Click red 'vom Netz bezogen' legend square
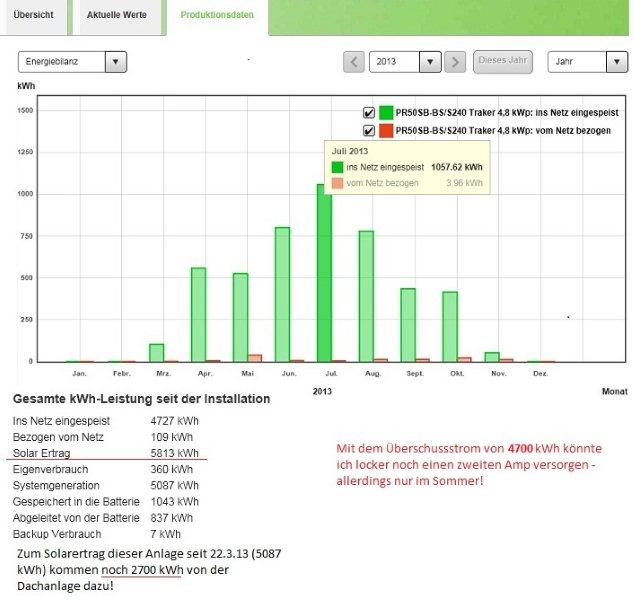 click(386, 131)
